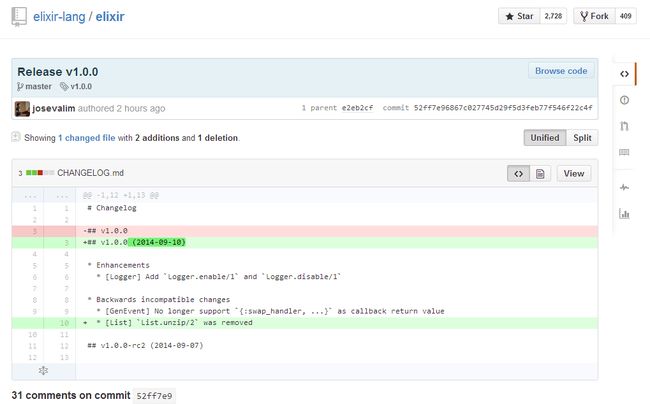Jump to 1 changed file link
This screenshot has height=404, width=650.
click(x=87, y=138)
